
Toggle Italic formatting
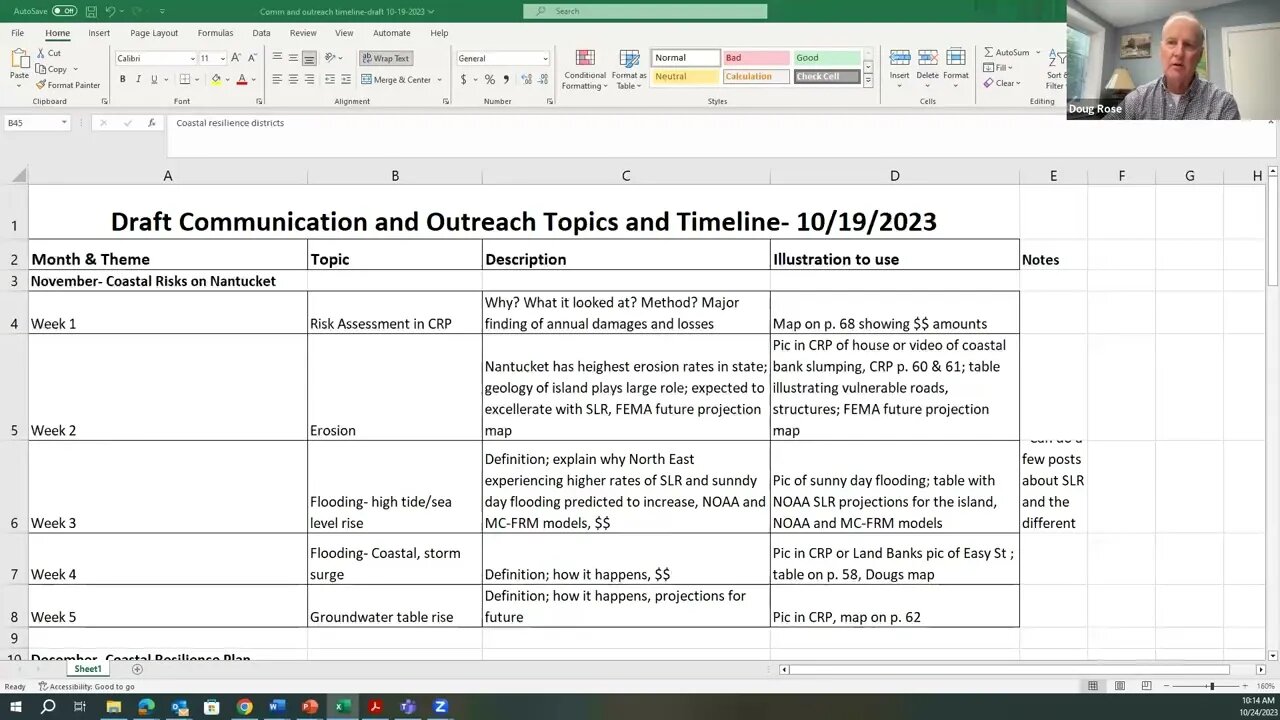(x=138, y=79)
